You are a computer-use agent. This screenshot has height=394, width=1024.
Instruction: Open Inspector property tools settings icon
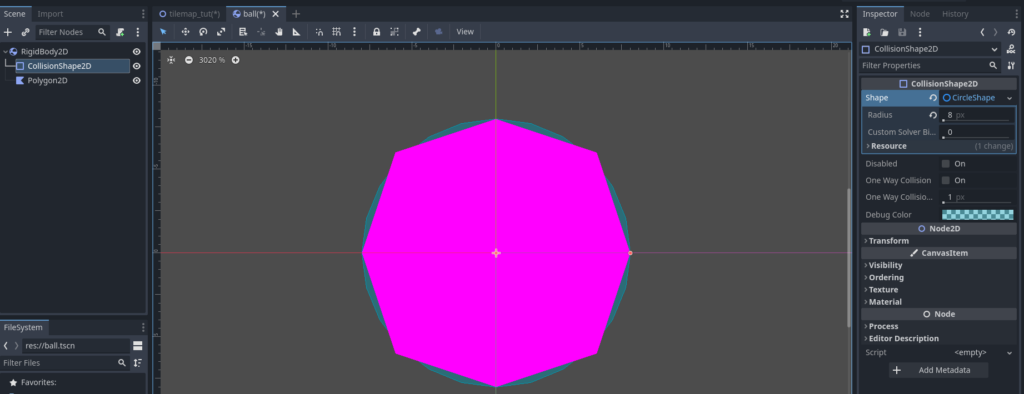point(1011,65)
